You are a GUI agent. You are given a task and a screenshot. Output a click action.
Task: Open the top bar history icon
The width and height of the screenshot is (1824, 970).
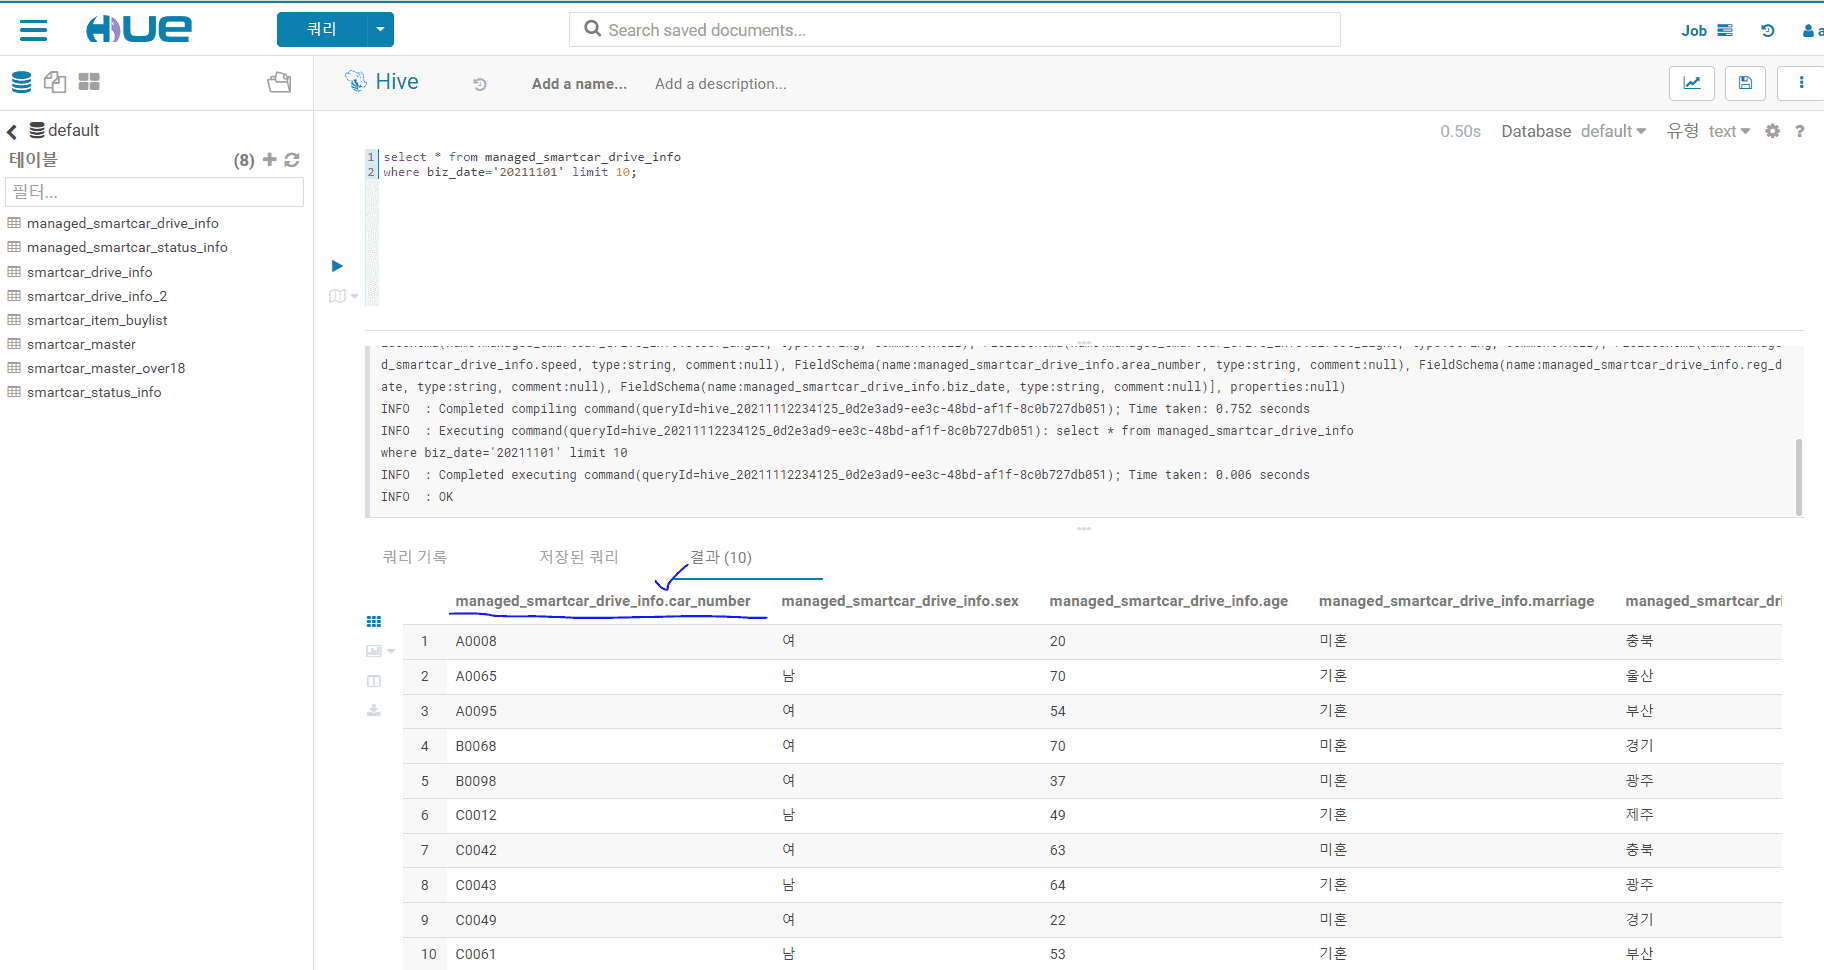click(1768, 30)
